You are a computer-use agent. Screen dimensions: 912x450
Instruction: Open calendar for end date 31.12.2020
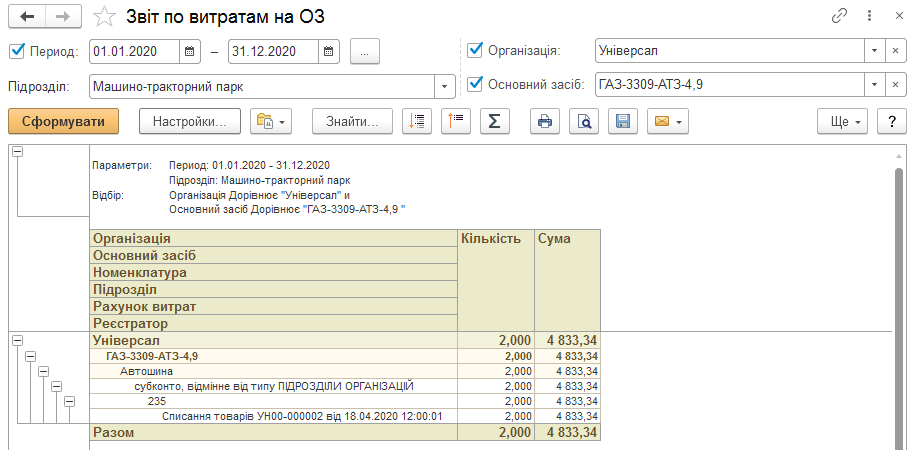(329, 51)
